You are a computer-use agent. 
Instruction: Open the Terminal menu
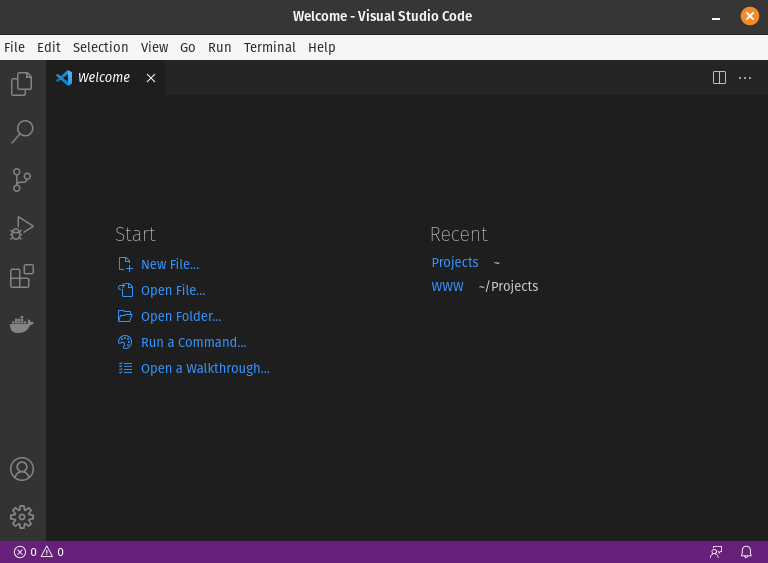pos(270,48)
